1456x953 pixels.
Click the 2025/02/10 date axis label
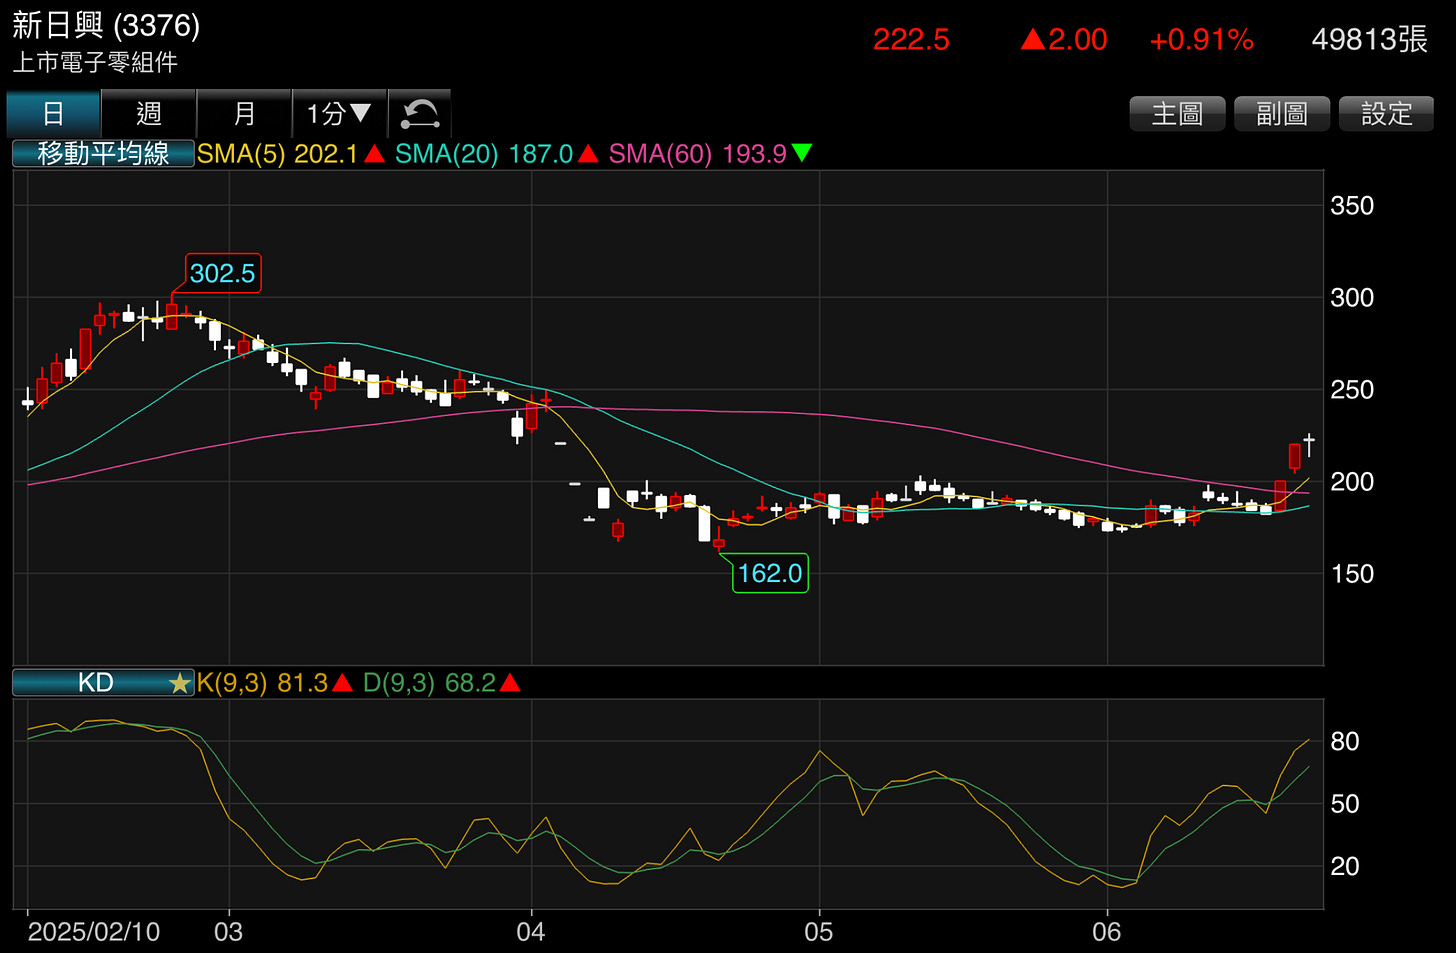click(94, 932)
